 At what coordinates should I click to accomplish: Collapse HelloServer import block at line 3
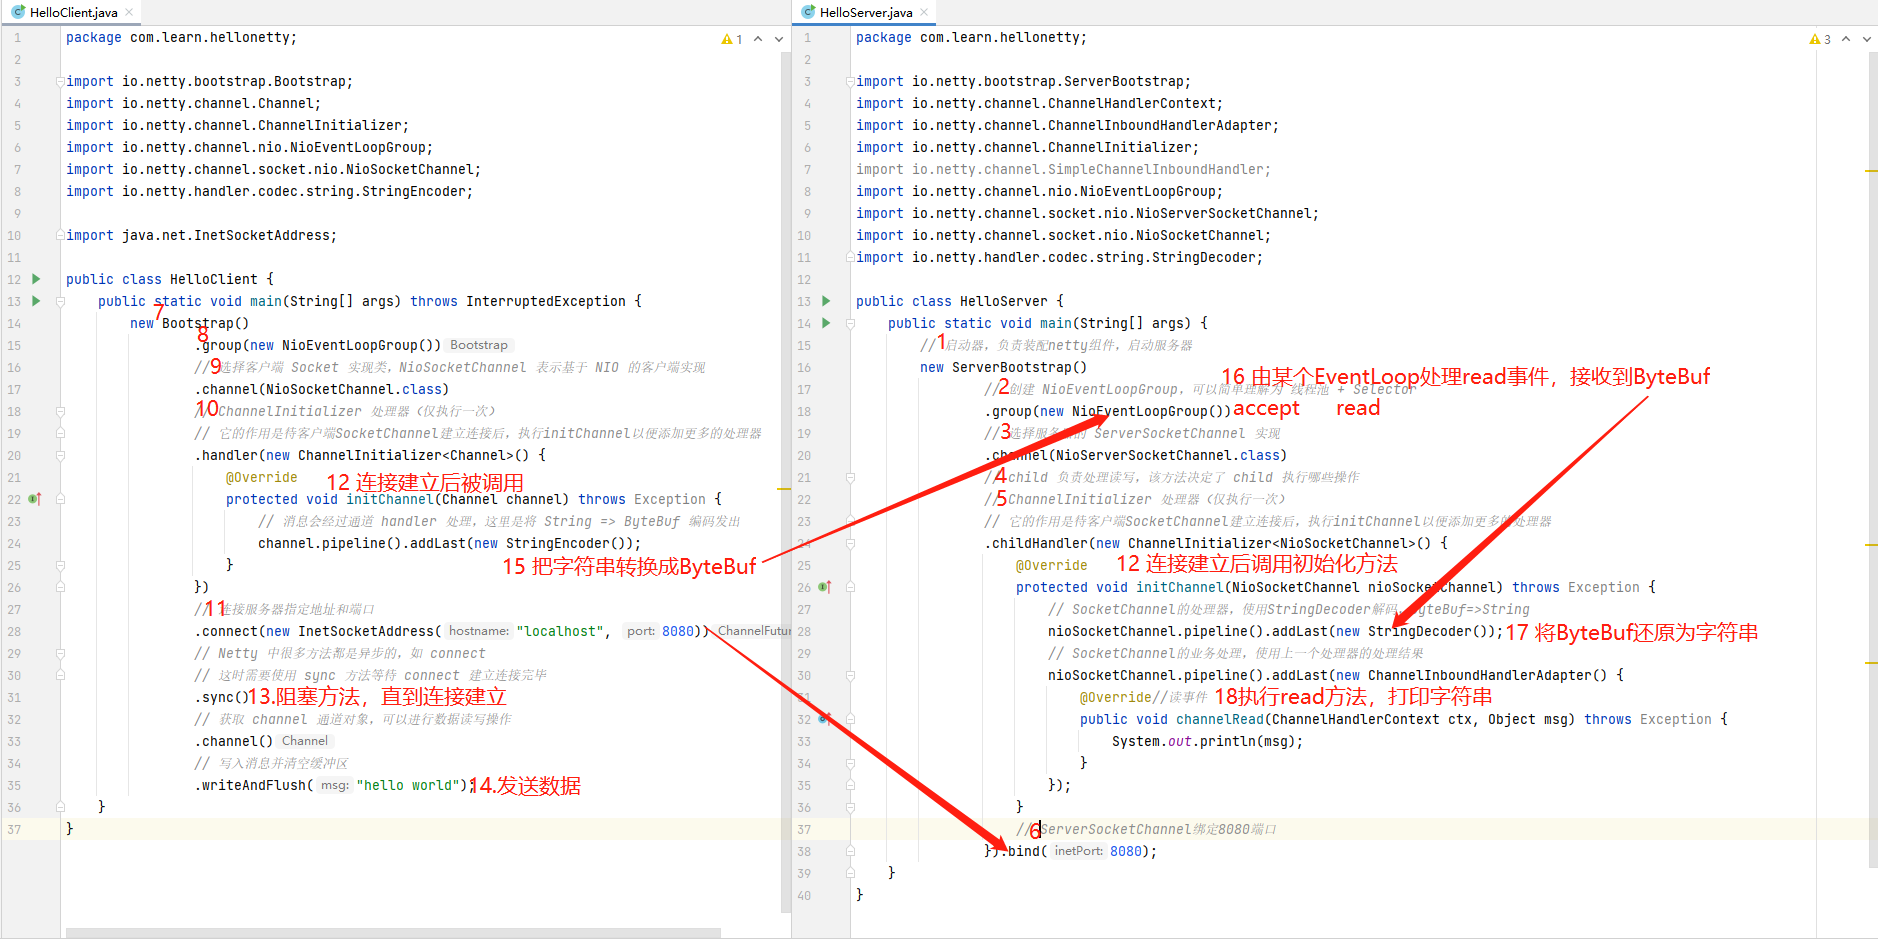850,81
